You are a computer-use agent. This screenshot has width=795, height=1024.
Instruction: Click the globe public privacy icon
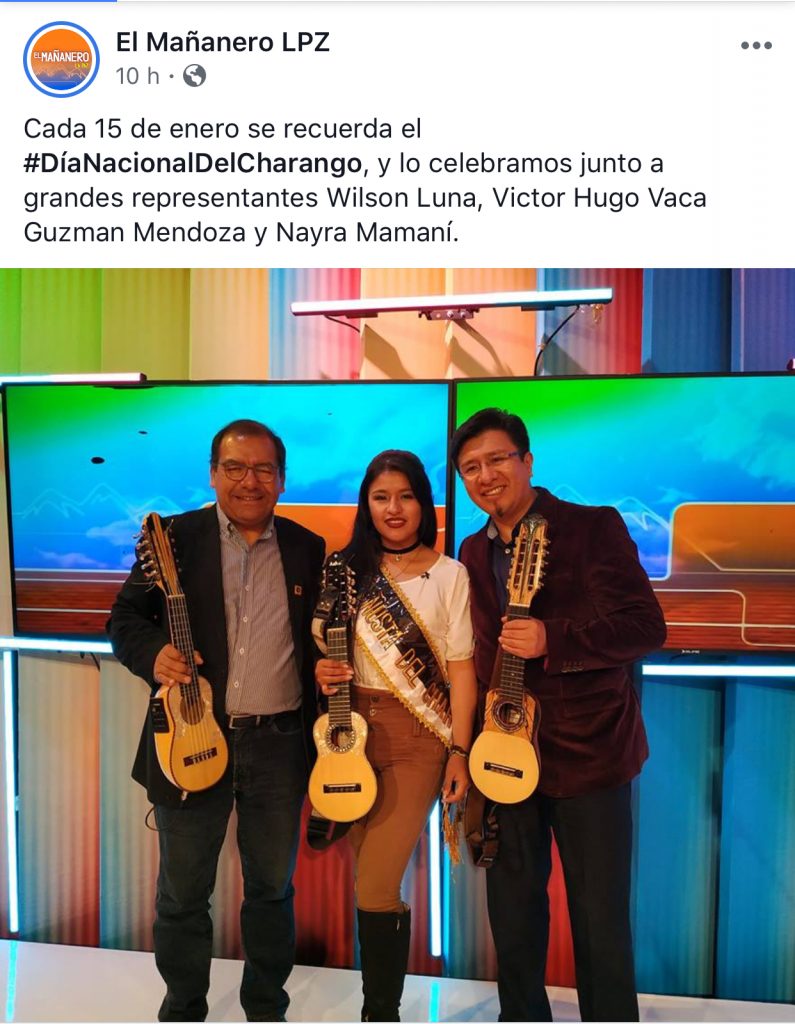[194, 76]
